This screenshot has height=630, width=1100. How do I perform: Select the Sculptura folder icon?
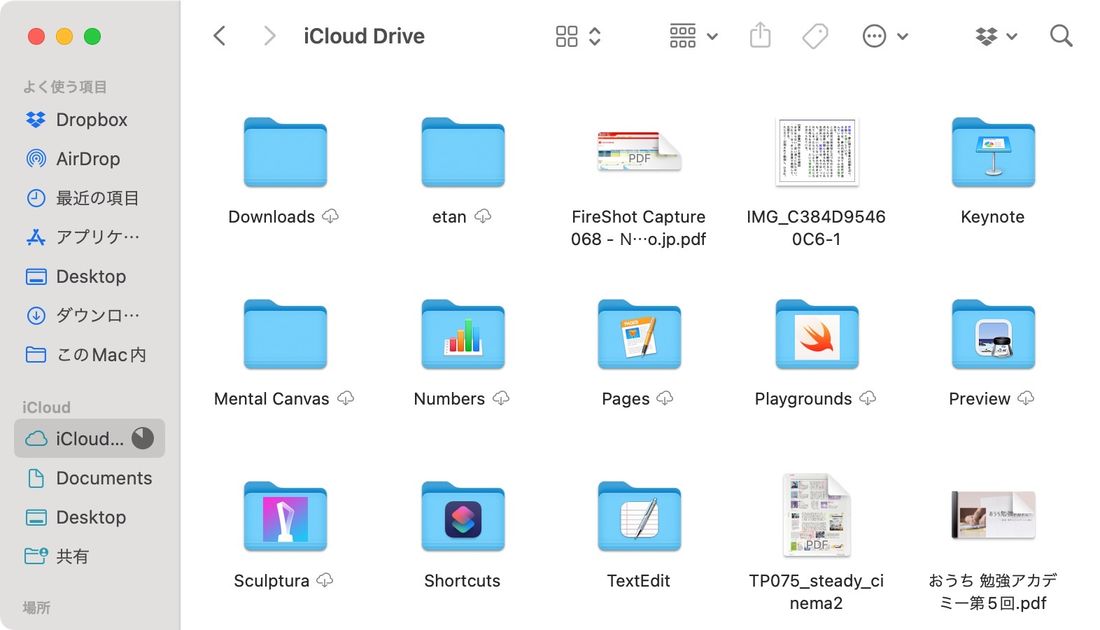click(x=285, y=516)
